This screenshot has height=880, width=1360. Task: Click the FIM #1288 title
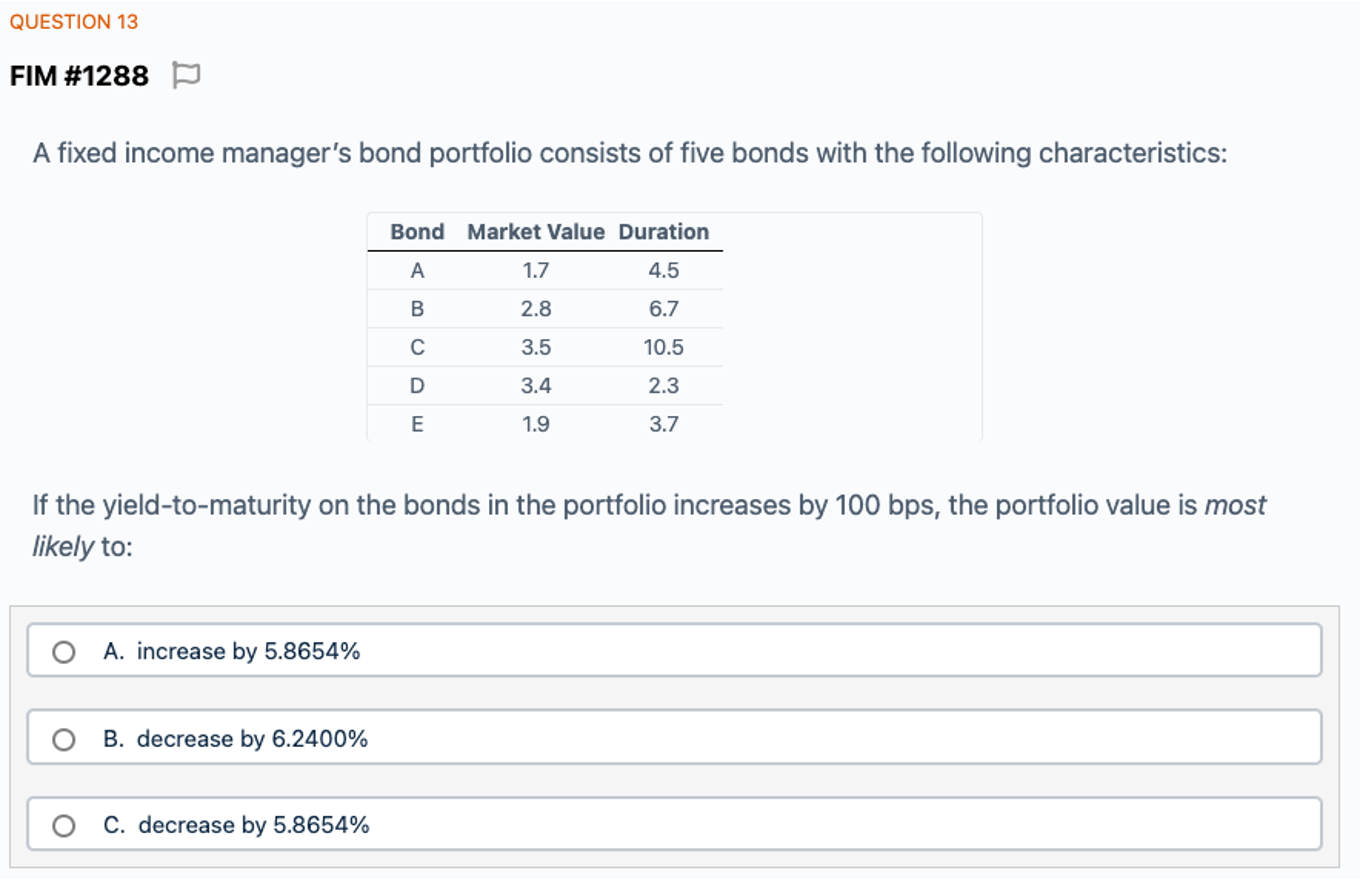[x=80, y=76]
